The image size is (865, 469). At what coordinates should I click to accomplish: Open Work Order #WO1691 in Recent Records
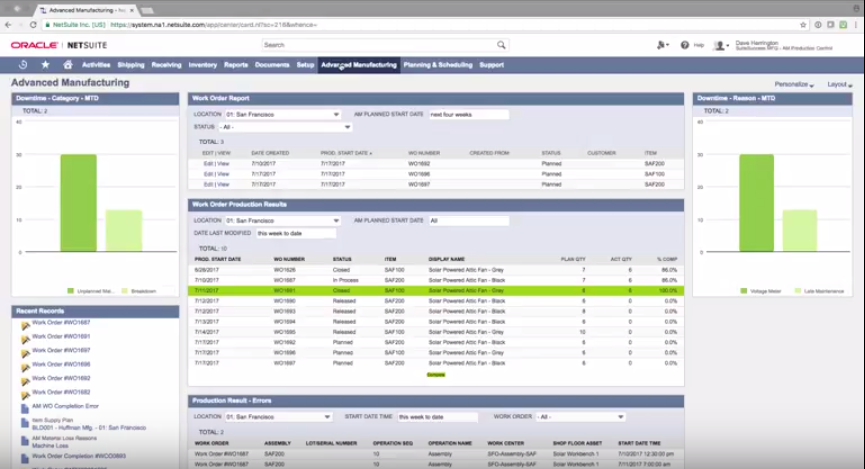tap(61, 337)
